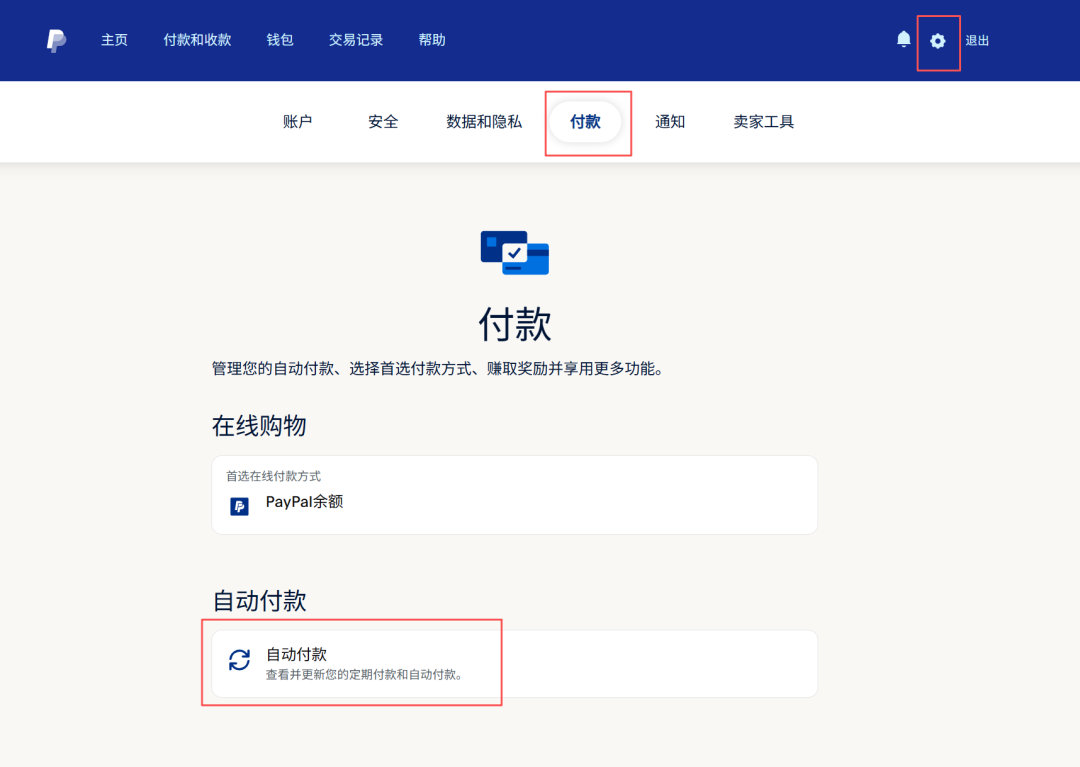Image resolution: width=1080 pixels, height=767 pixels.
Task: Click the settings gear icon
Action: [937, 40]
